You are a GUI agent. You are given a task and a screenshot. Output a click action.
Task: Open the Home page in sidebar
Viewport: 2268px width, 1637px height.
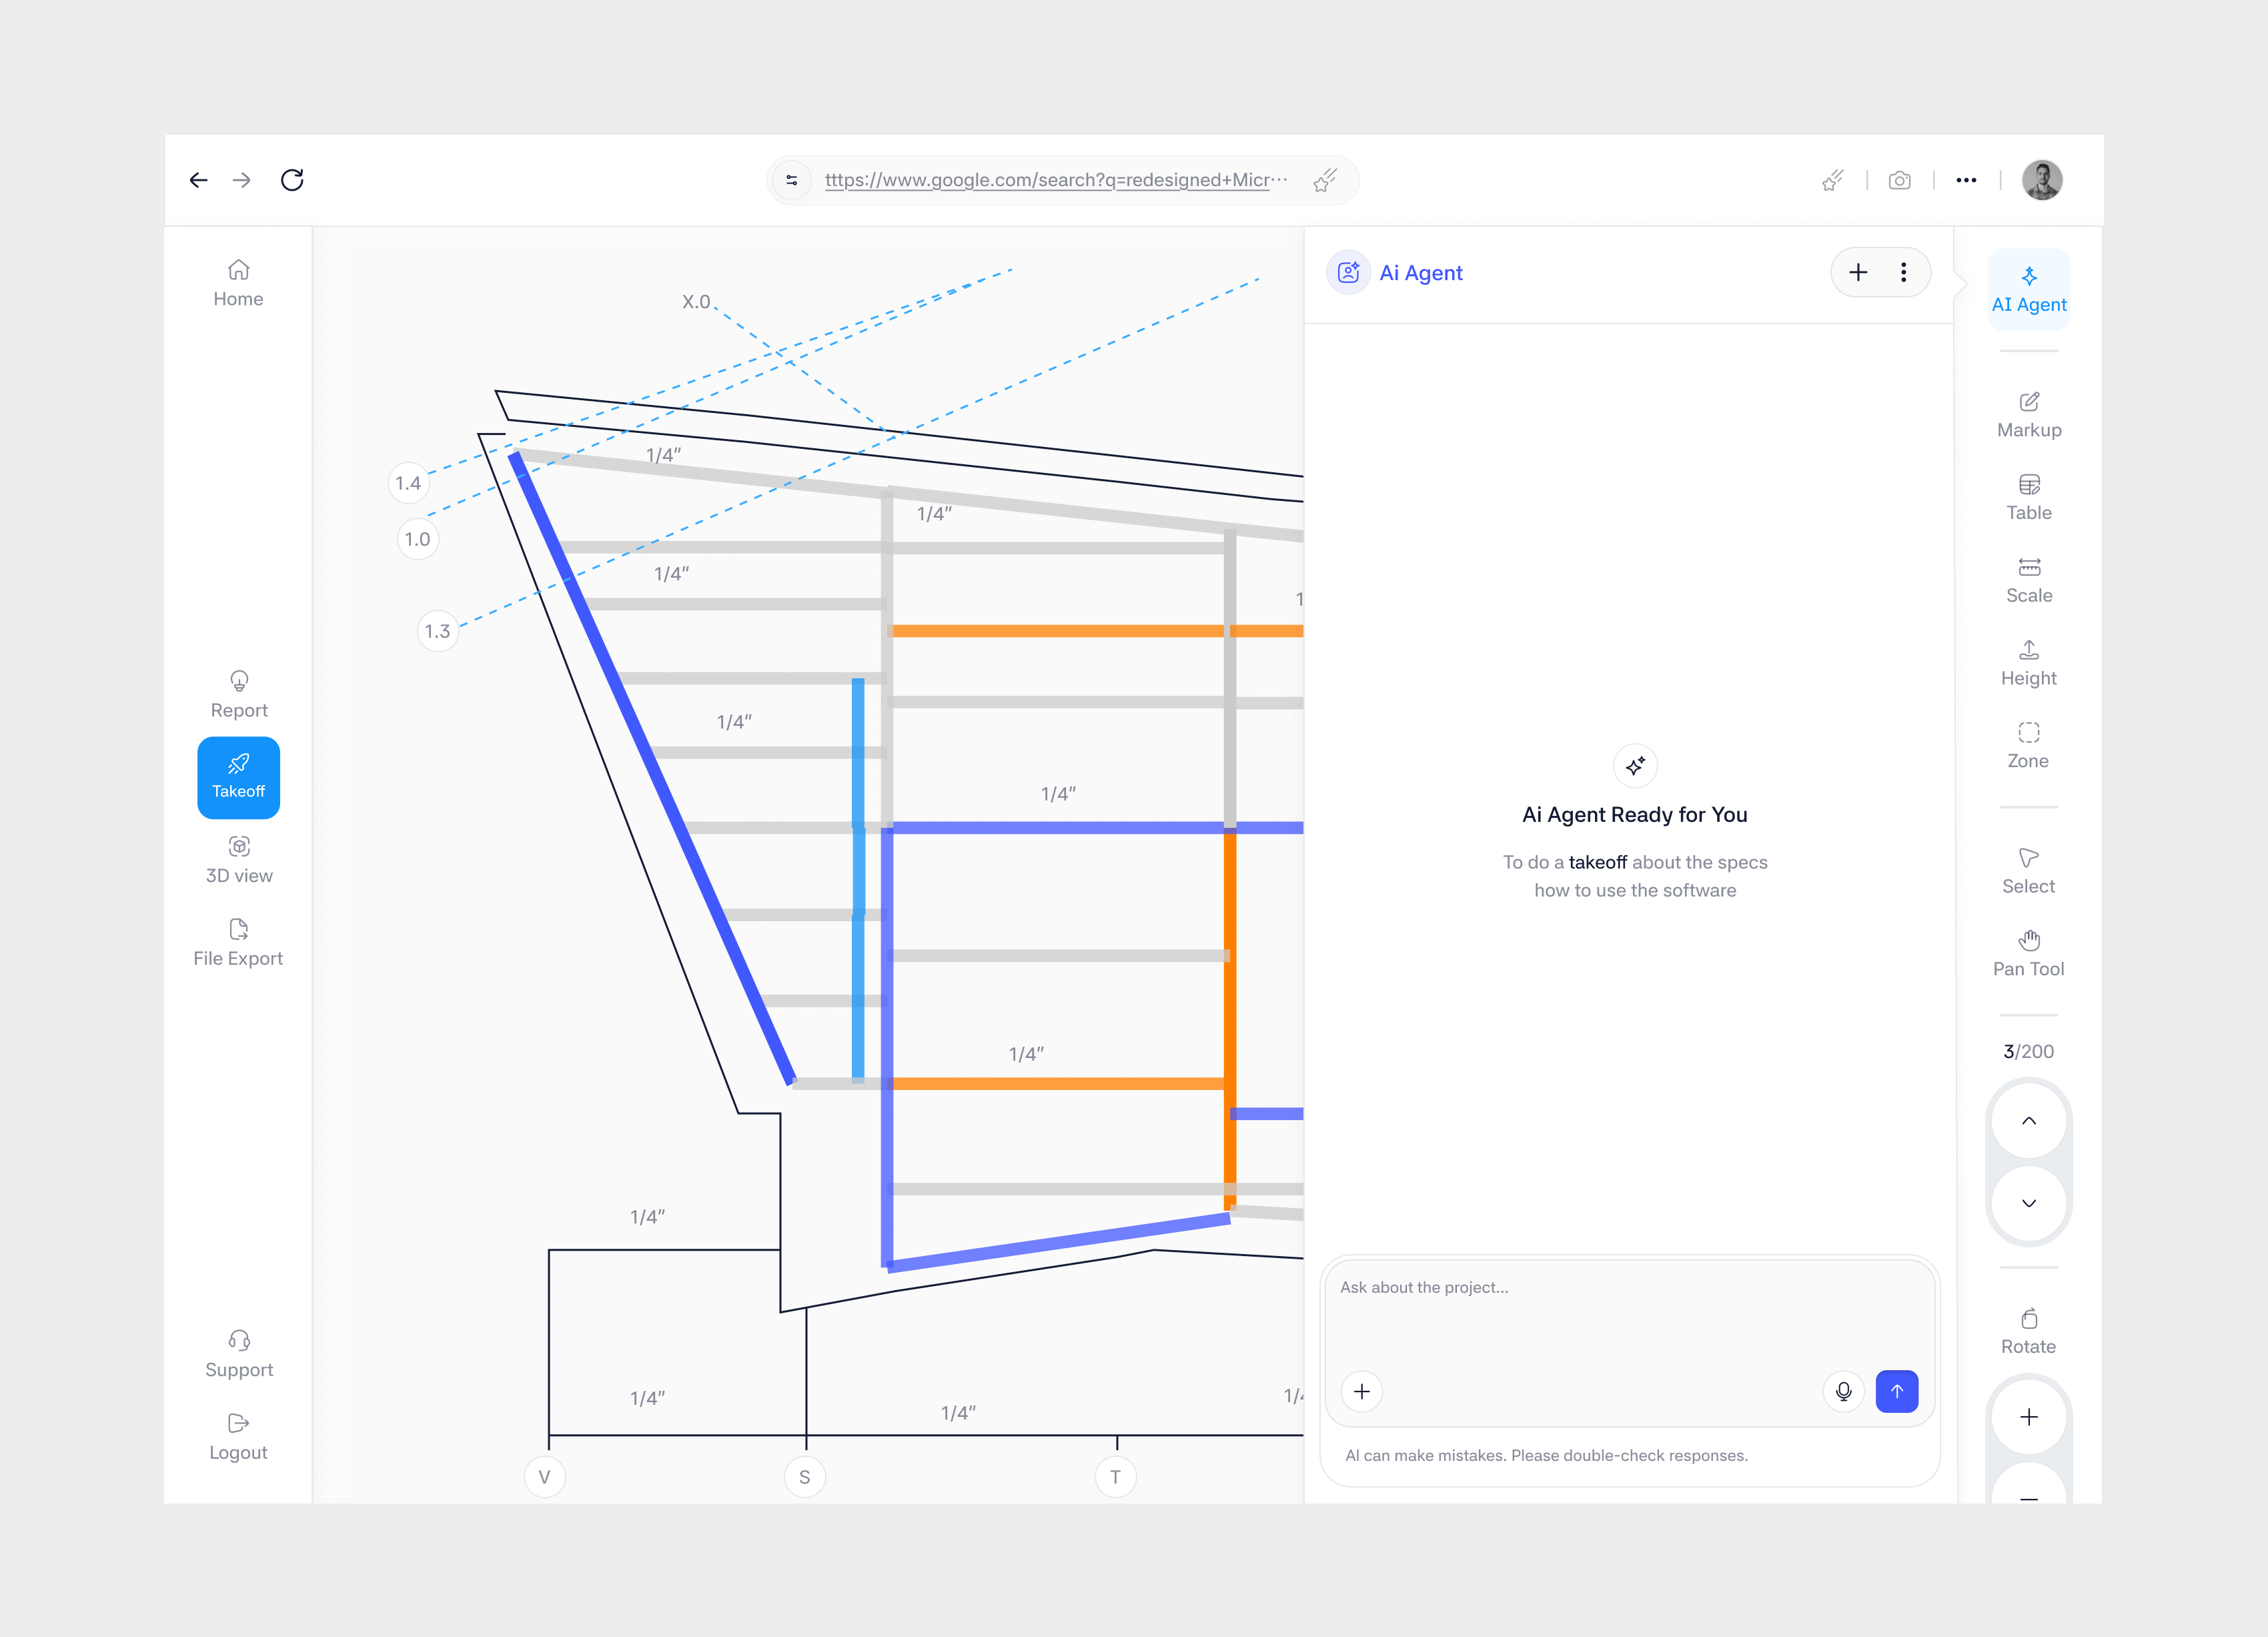[238, 284]
